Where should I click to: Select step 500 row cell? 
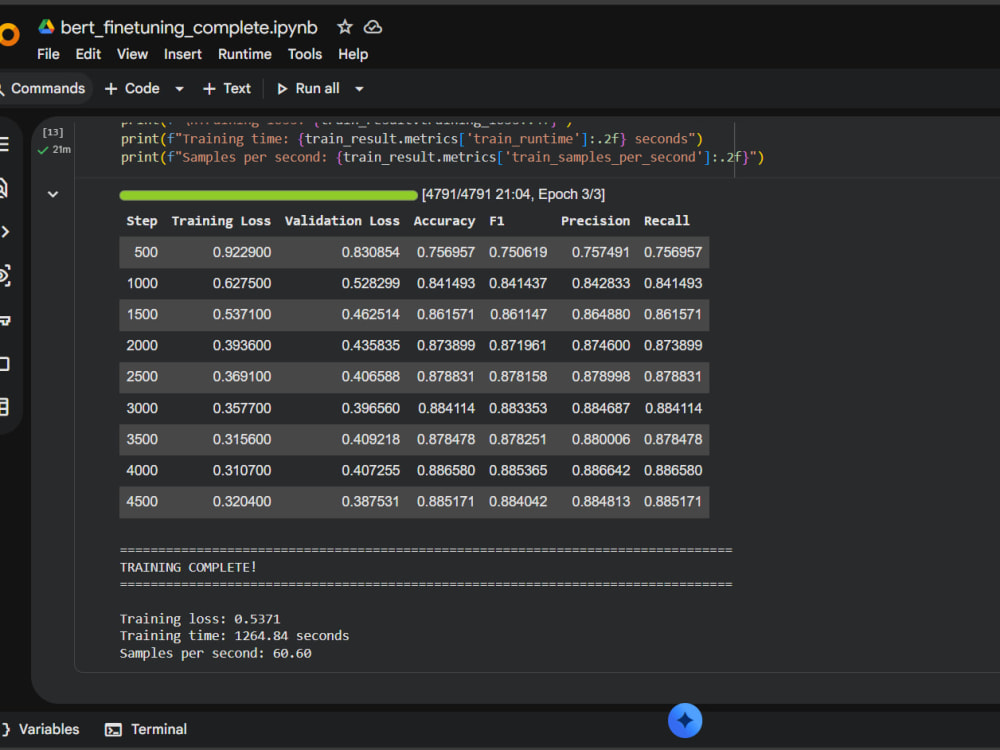coord(145,252)
